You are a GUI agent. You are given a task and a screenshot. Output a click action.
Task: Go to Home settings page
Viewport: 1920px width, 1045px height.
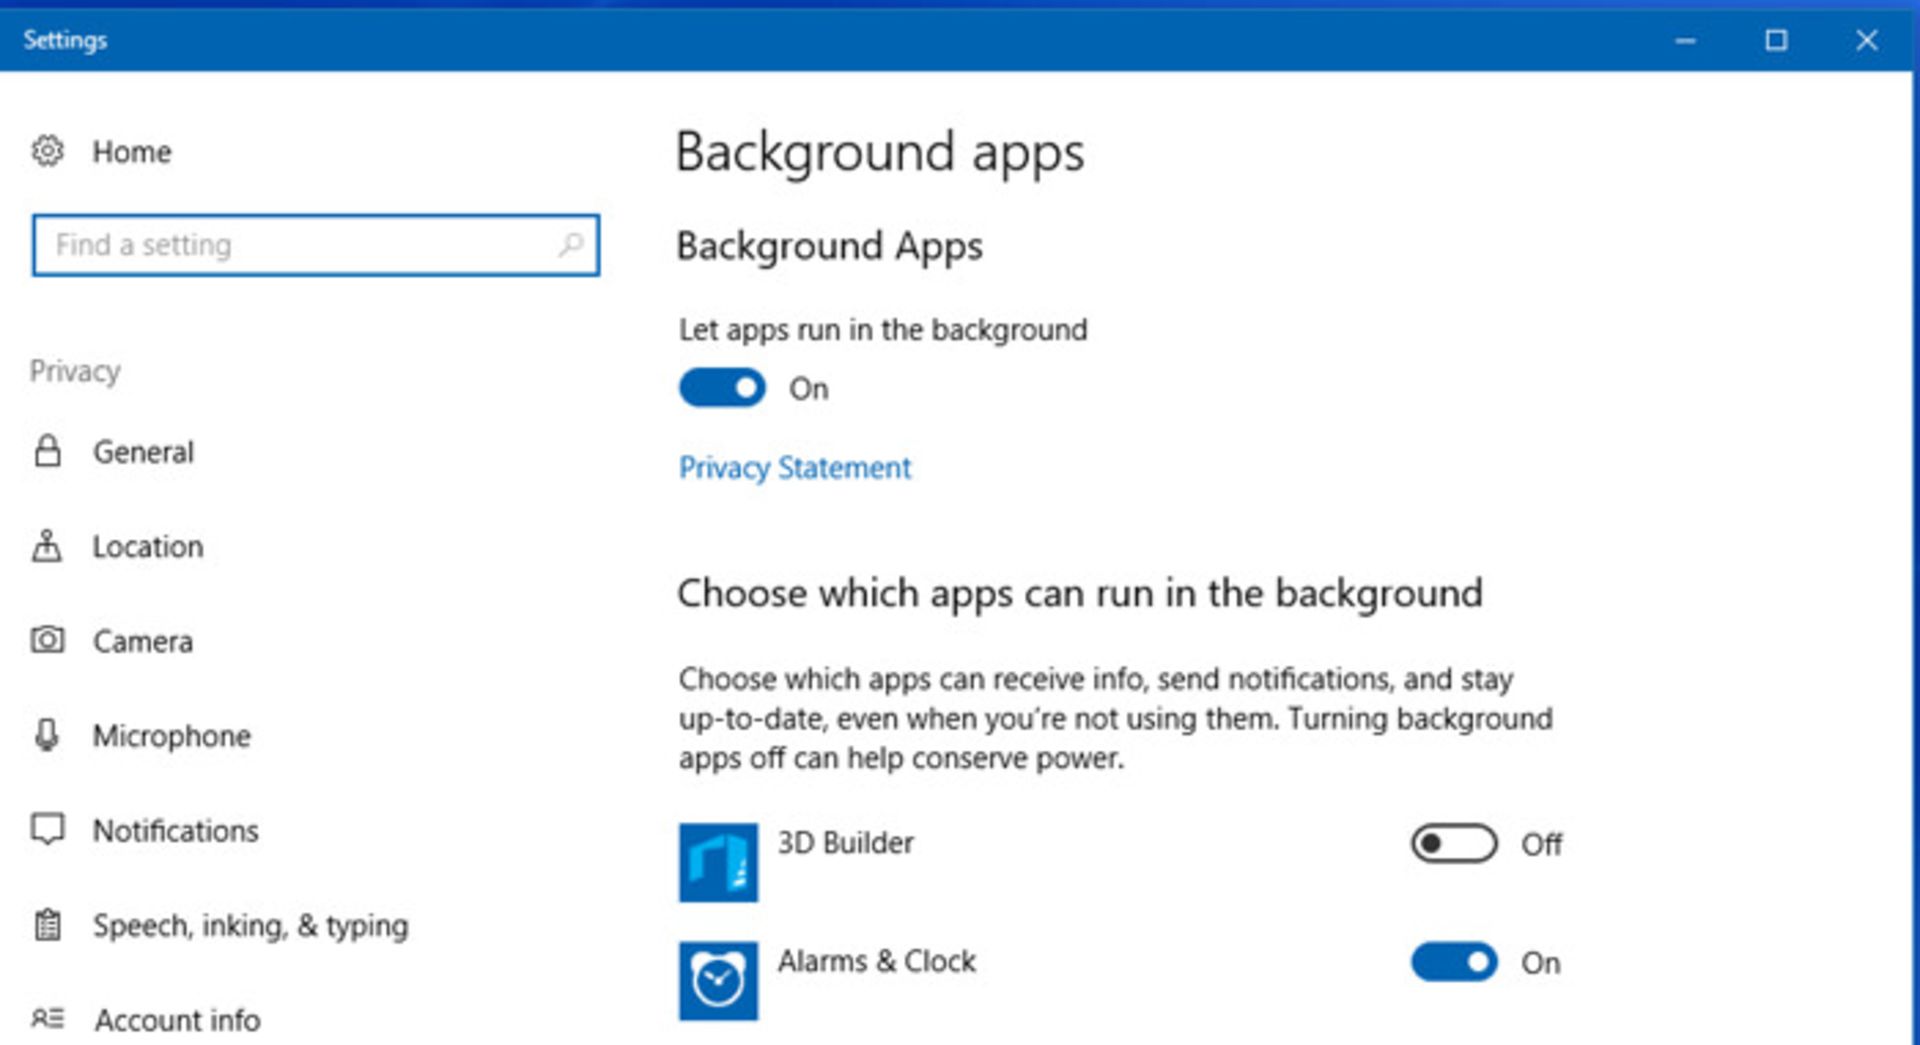[132, 151]
